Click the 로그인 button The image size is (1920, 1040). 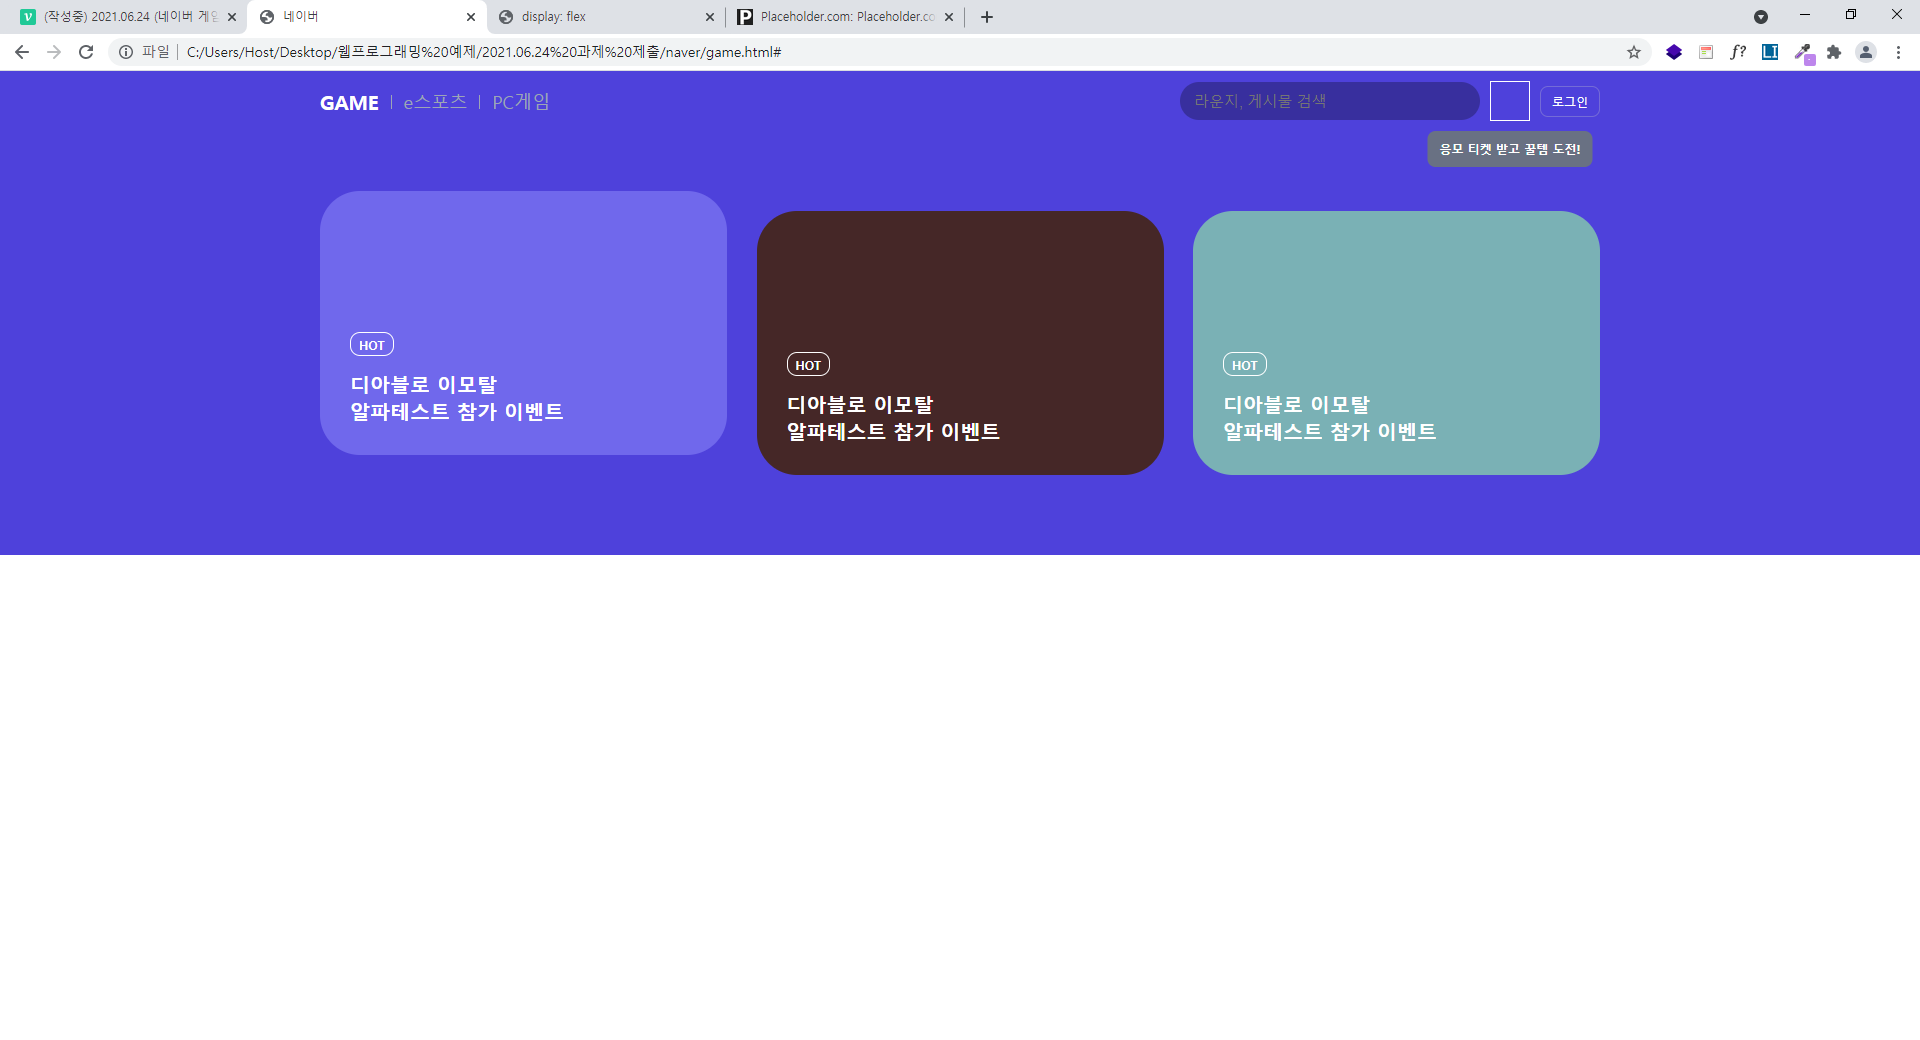1569,101
